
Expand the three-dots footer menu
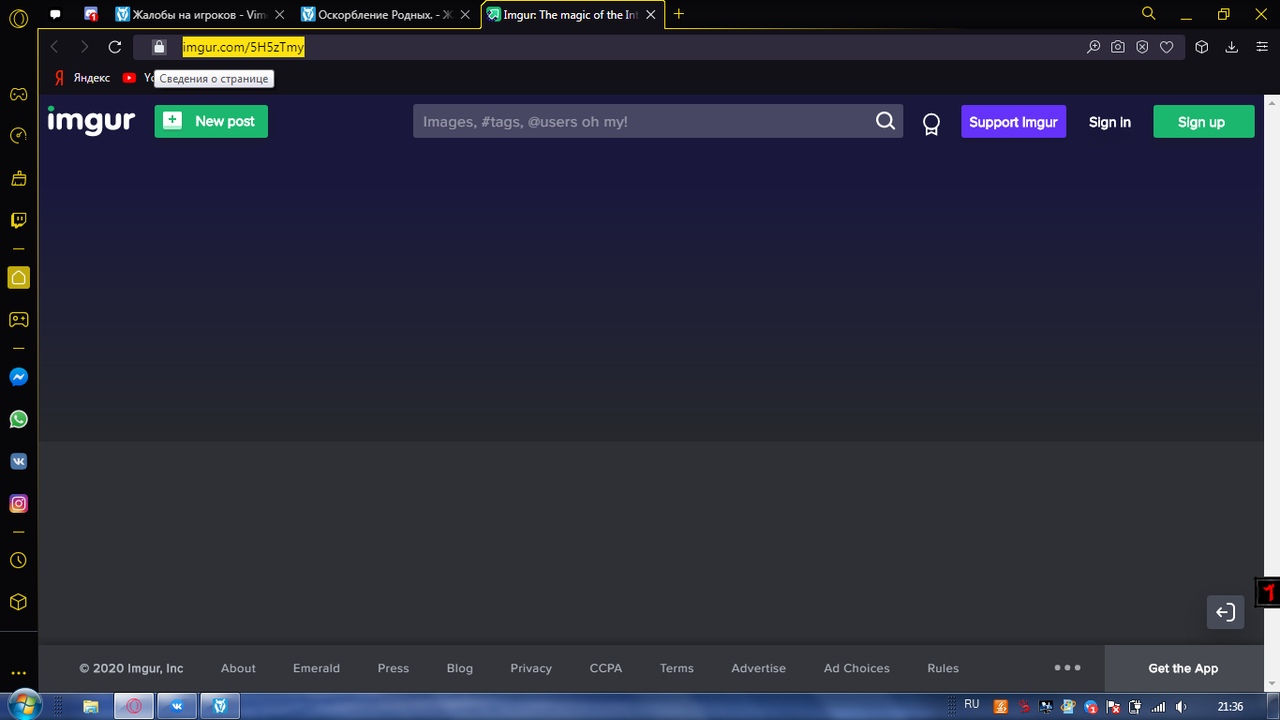[x=1067, y=667]
